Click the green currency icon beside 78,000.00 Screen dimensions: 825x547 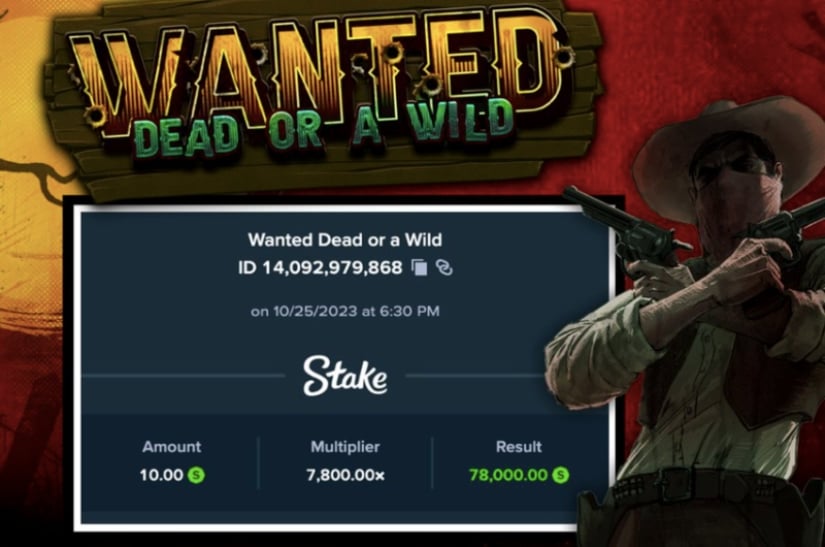point(561,475)
